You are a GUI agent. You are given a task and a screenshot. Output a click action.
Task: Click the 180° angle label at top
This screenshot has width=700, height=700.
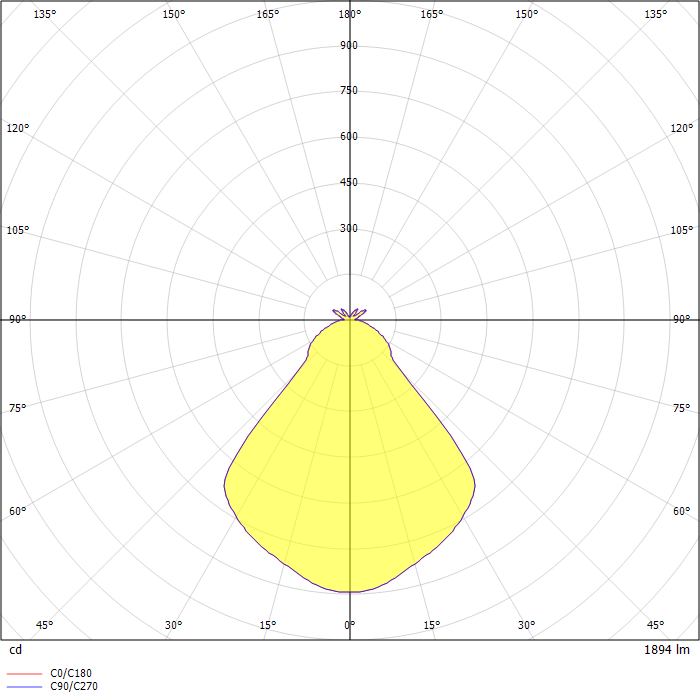(x=350, y=14)
